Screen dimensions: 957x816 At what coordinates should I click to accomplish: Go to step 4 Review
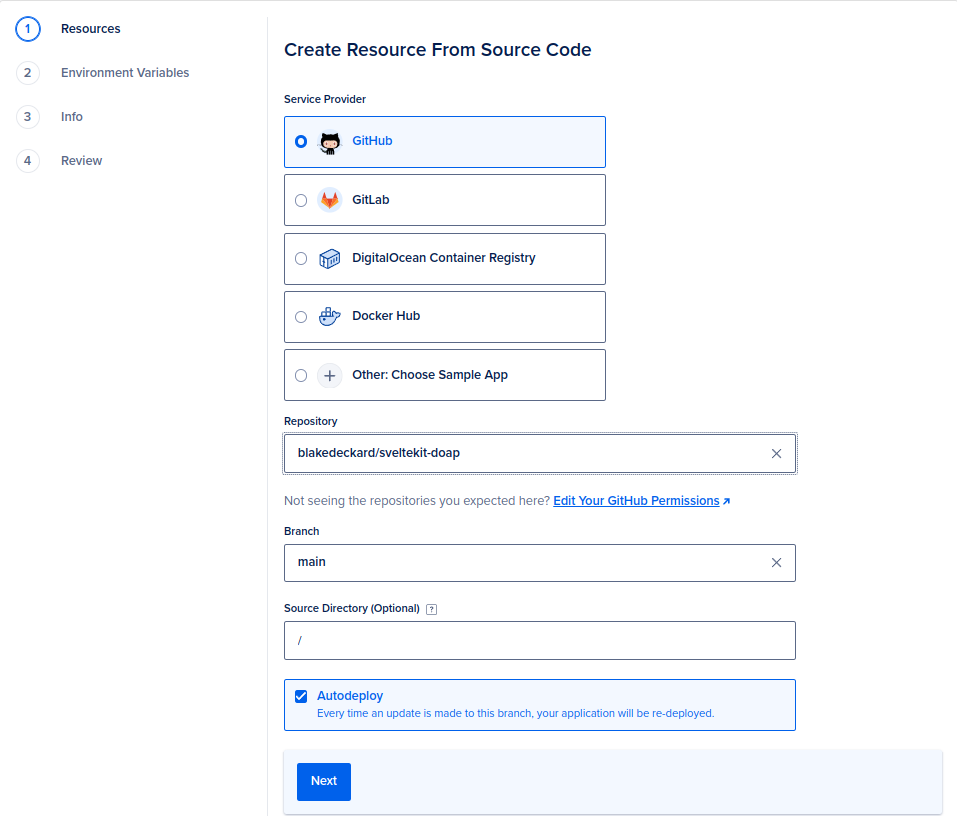[82, 161]
